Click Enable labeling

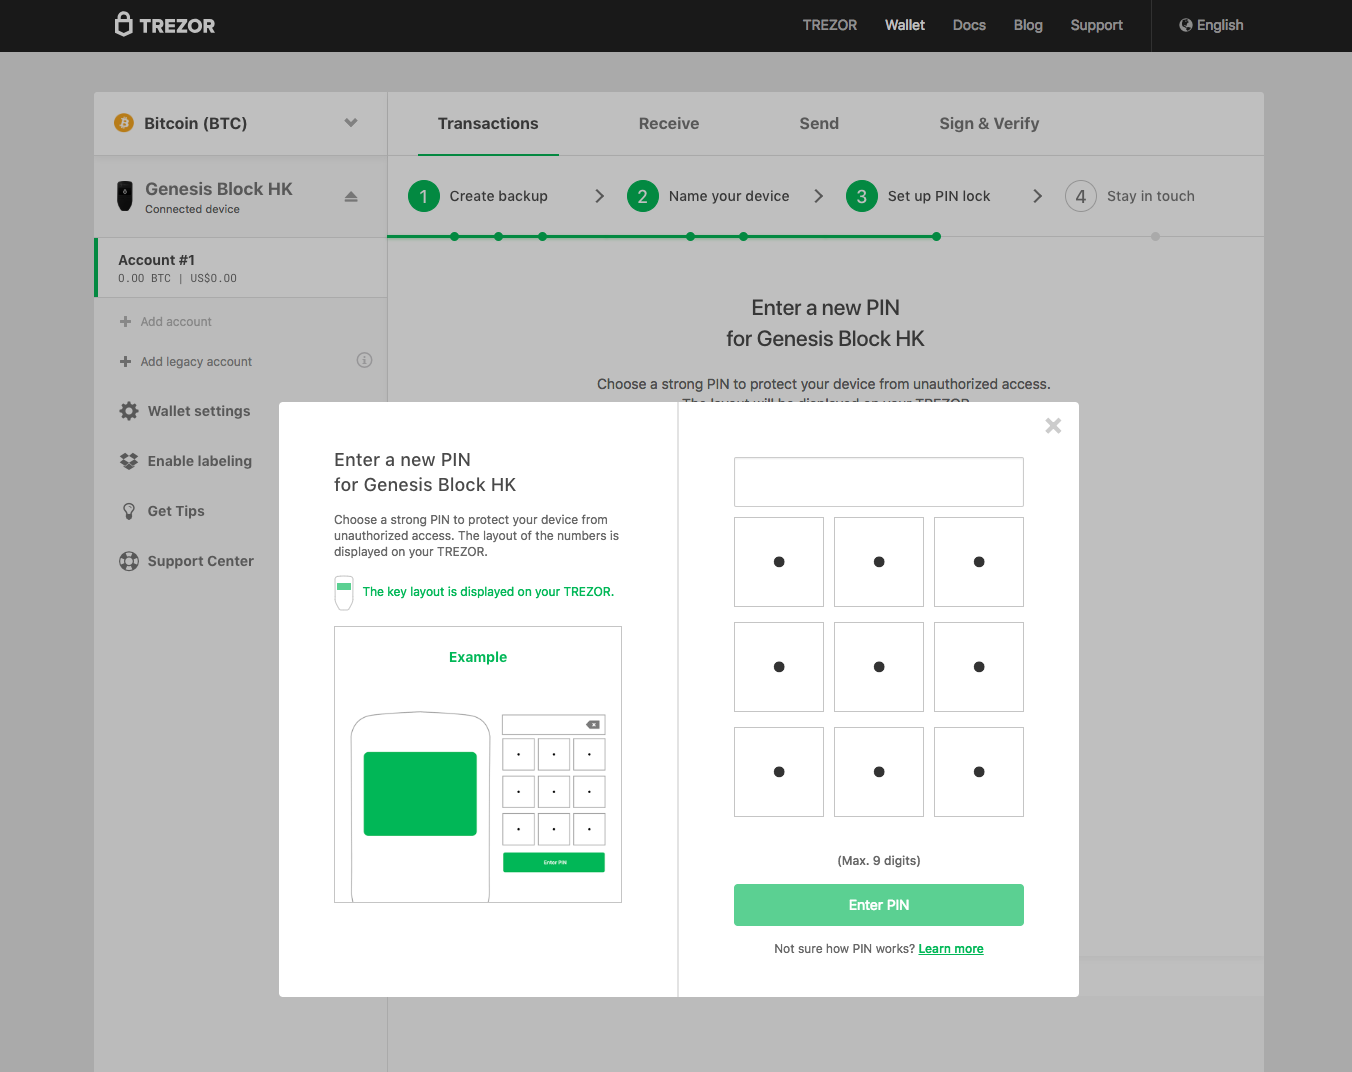pos(200,461)
